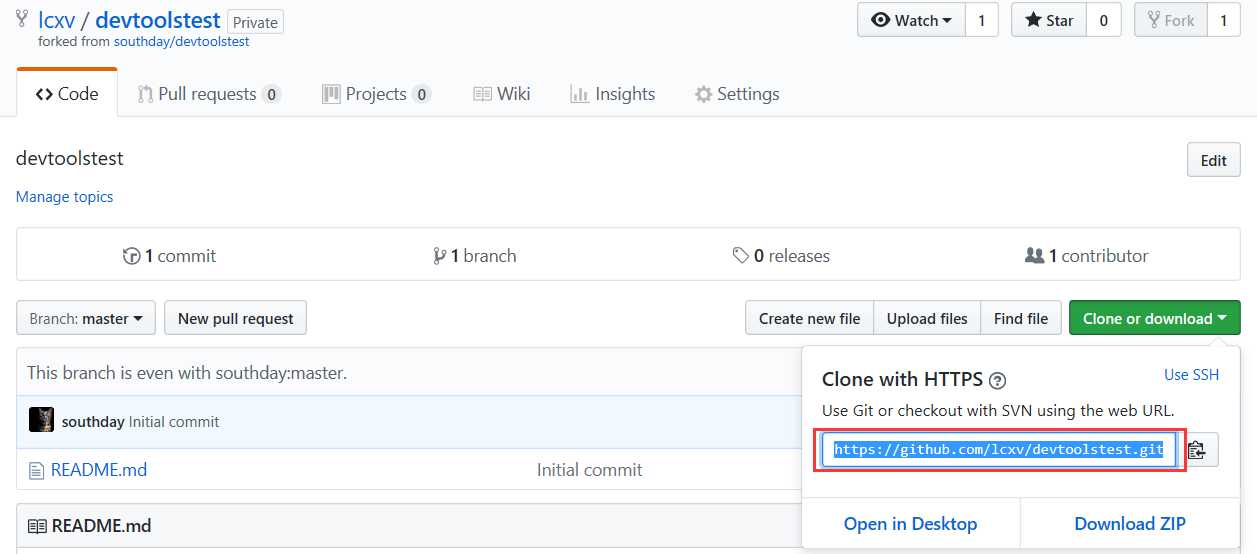Open the Initial commit message in README.md row

pyautogui.click(x=590, y=470)
